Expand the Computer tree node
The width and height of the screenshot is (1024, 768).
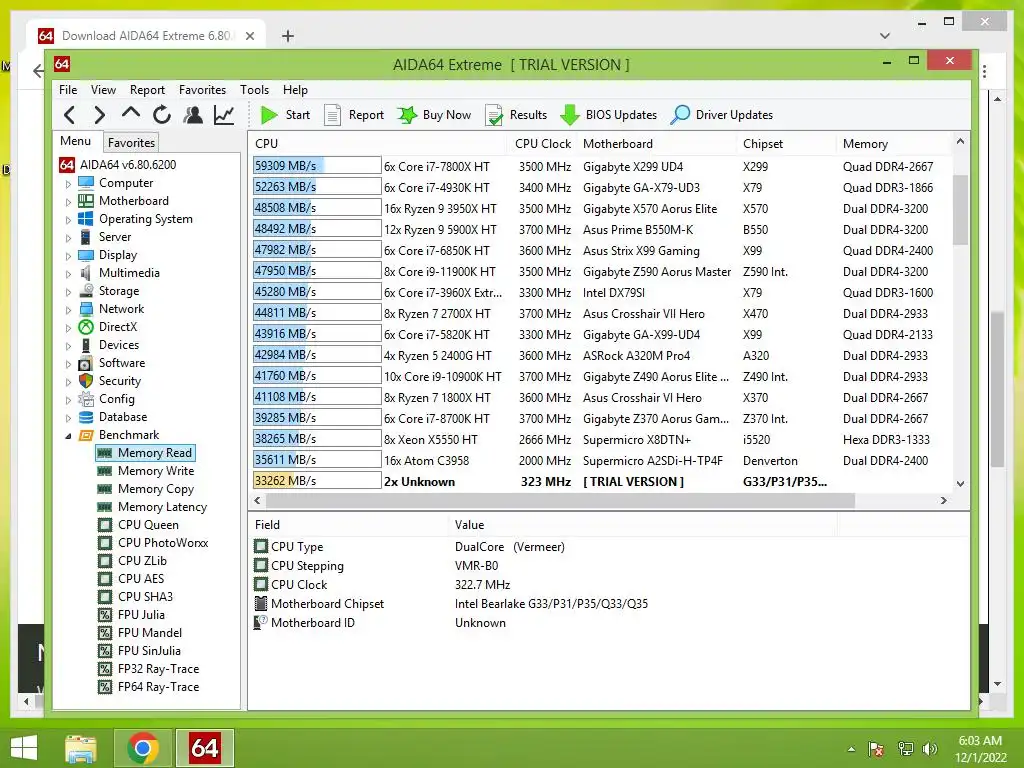pyautogui.click(x=68, y=184)
